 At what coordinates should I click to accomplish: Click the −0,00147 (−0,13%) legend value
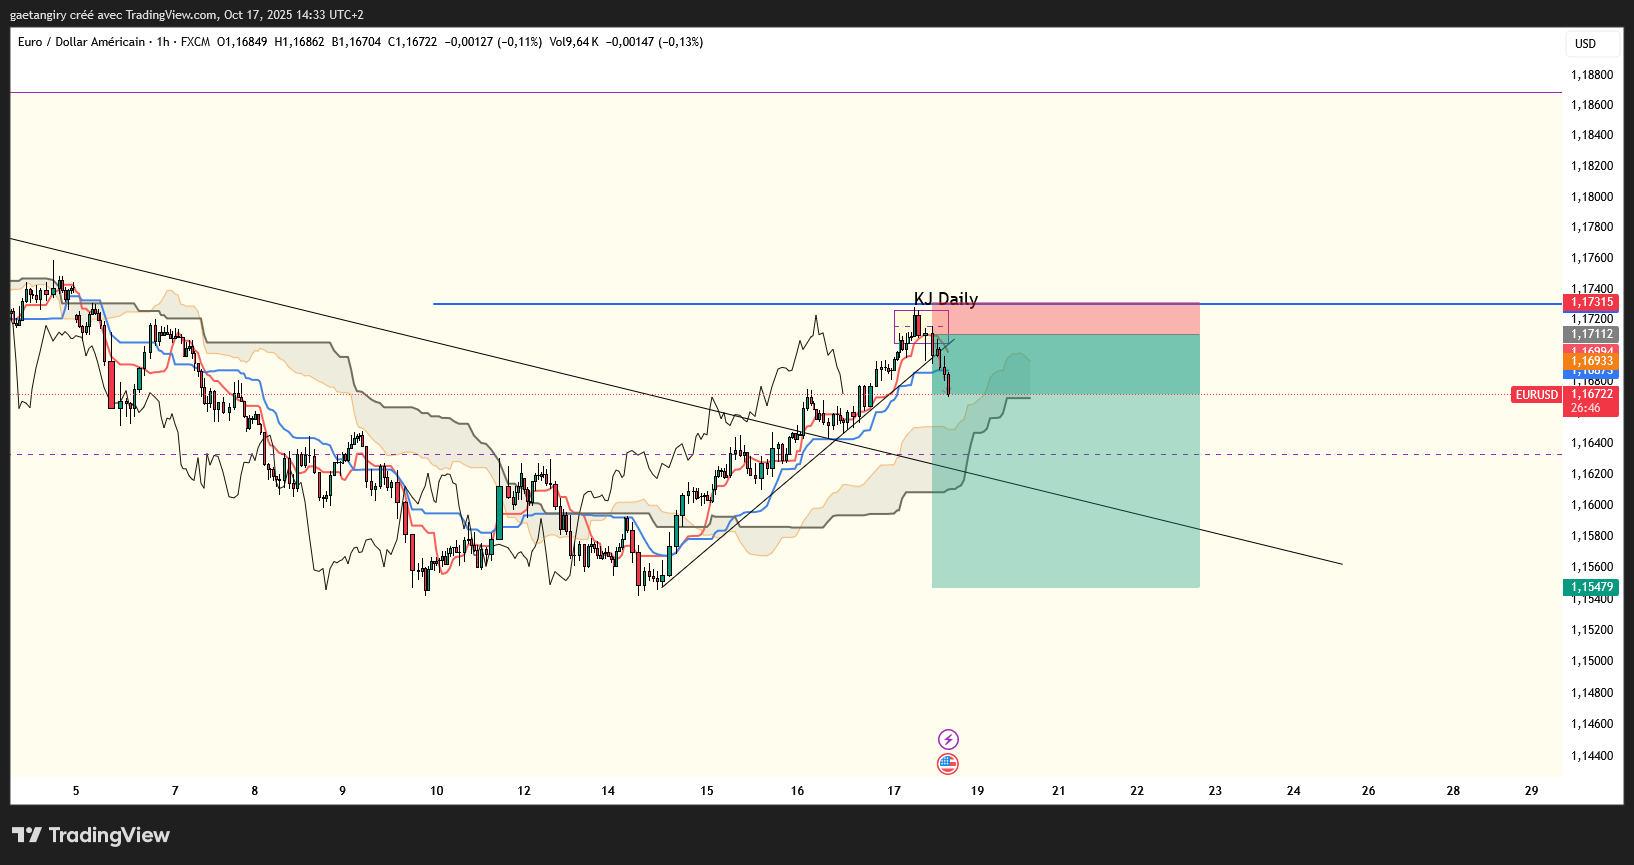654,42
